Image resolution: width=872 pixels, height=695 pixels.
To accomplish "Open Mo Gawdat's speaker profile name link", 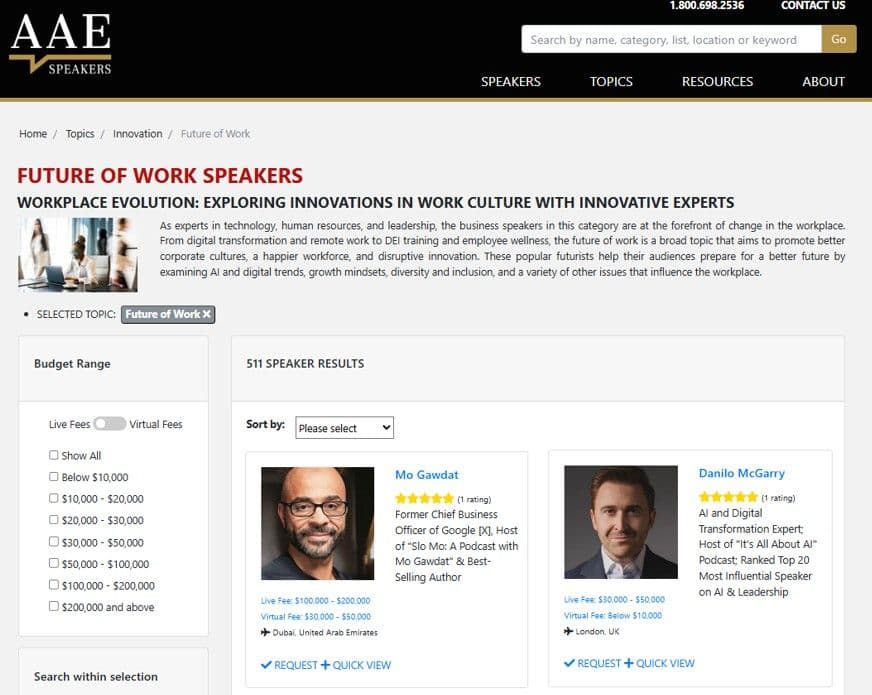I will [x=427, y=475].
